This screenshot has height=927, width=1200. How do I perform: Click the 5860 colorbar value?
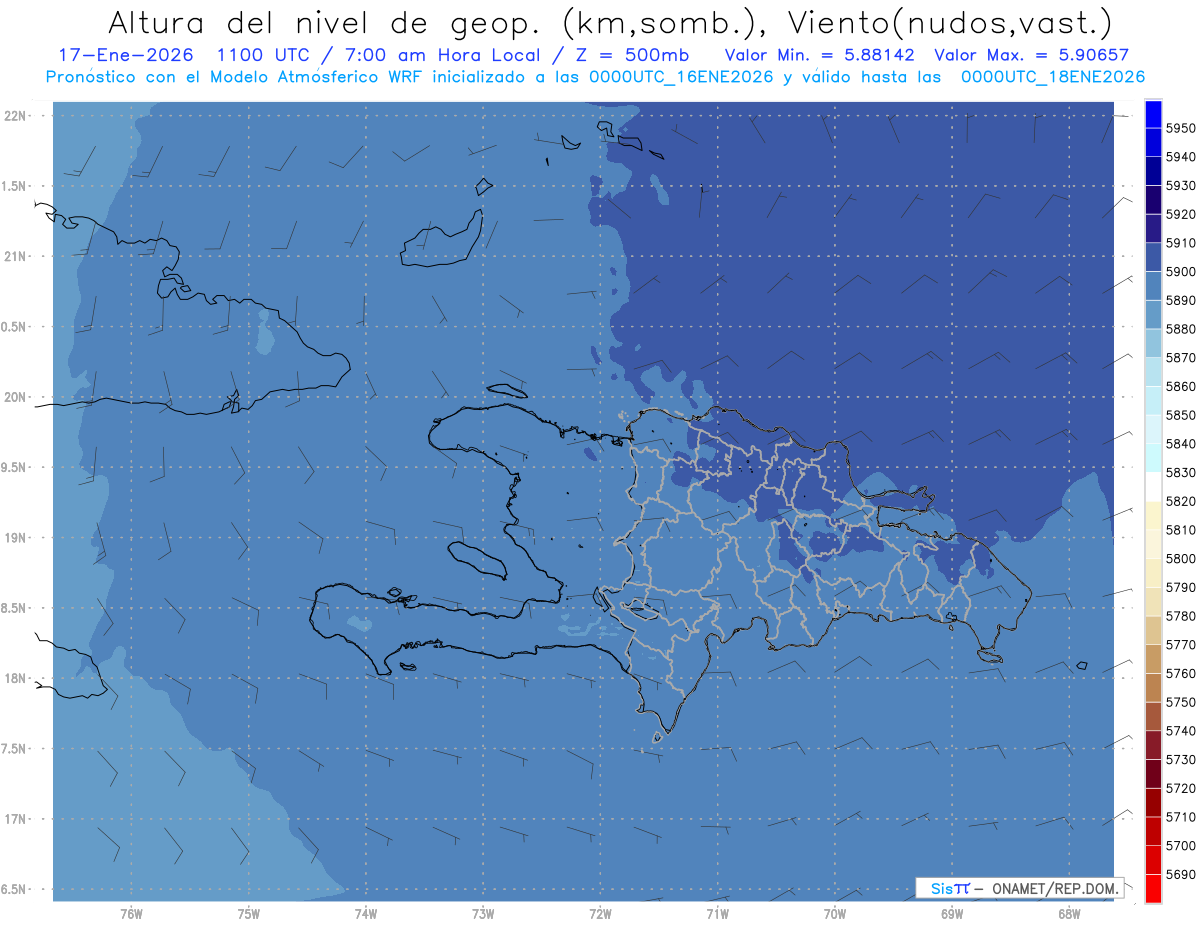tap(1181, 386)
